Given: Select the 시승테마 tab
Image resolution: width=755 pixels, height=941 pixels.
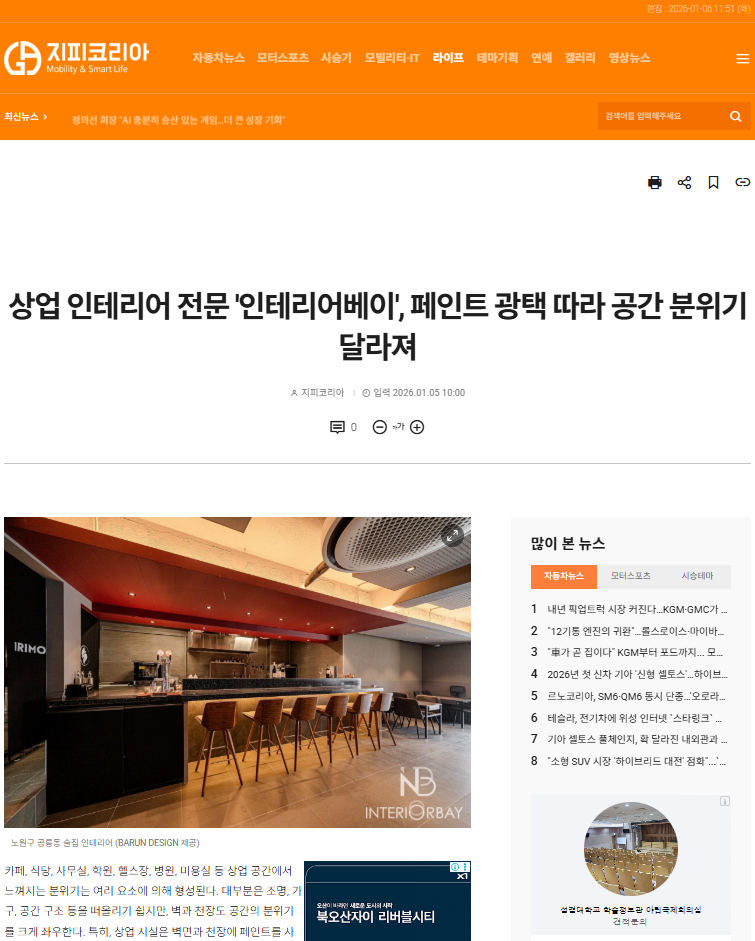Looking at the screenshot, I should (x=697, y=576).
